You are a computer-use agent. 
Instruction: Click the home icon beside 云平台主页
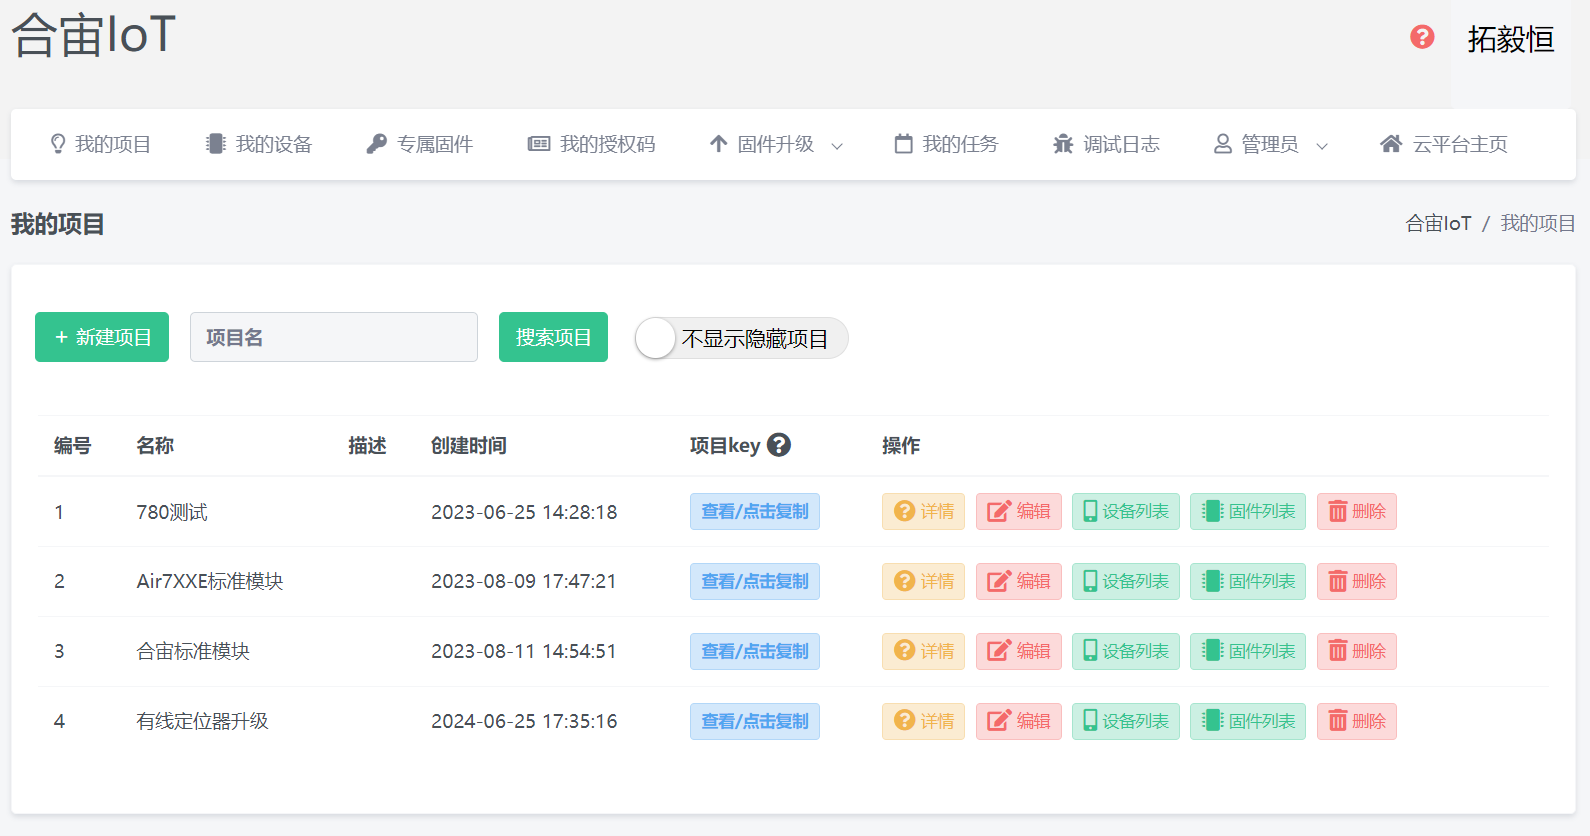(1390, 144)
